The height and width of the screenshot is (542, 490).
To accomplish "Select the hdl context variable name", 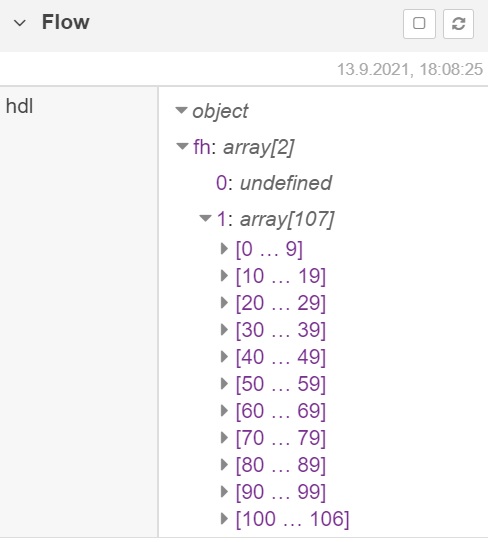I will pyautogui.click(x=19, y=106).
